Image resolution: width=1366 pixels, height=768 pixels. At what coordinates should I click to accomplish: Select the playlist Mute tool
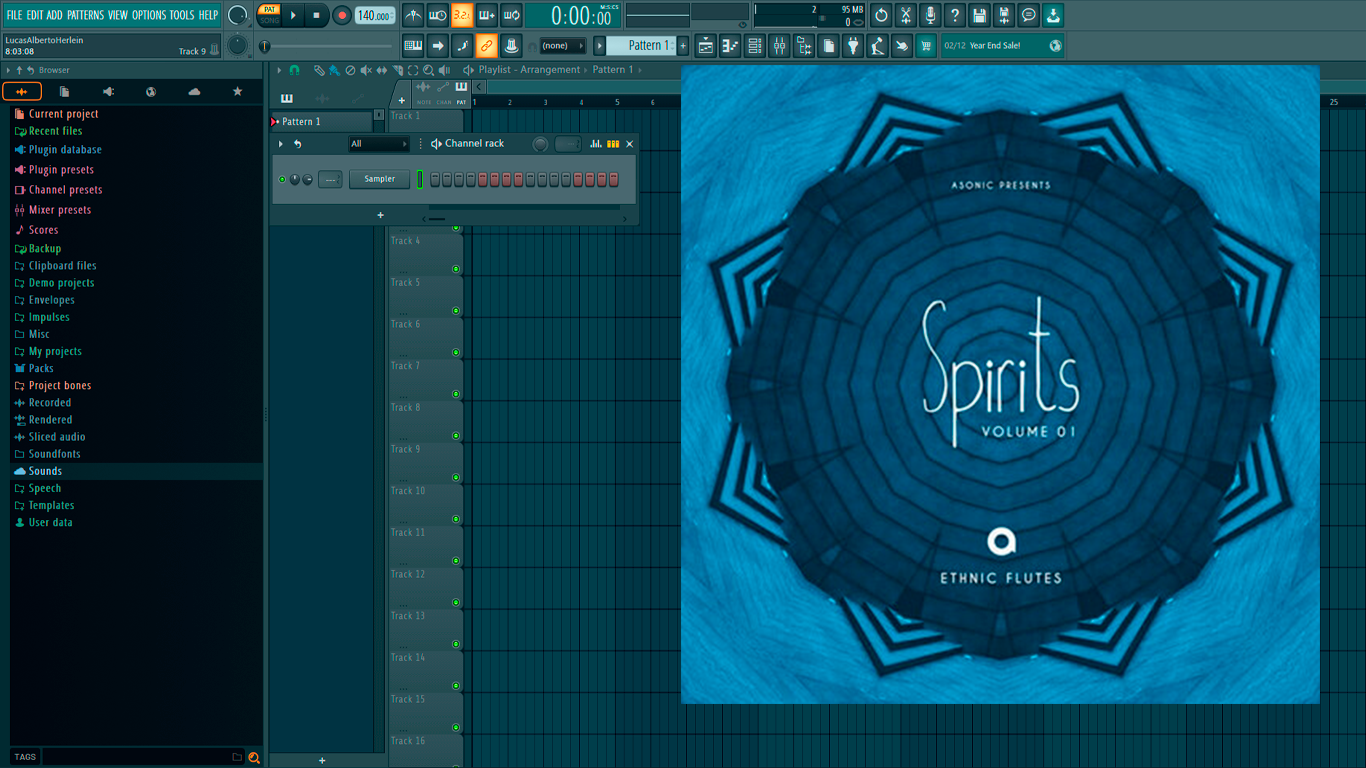tap(366, 70)
